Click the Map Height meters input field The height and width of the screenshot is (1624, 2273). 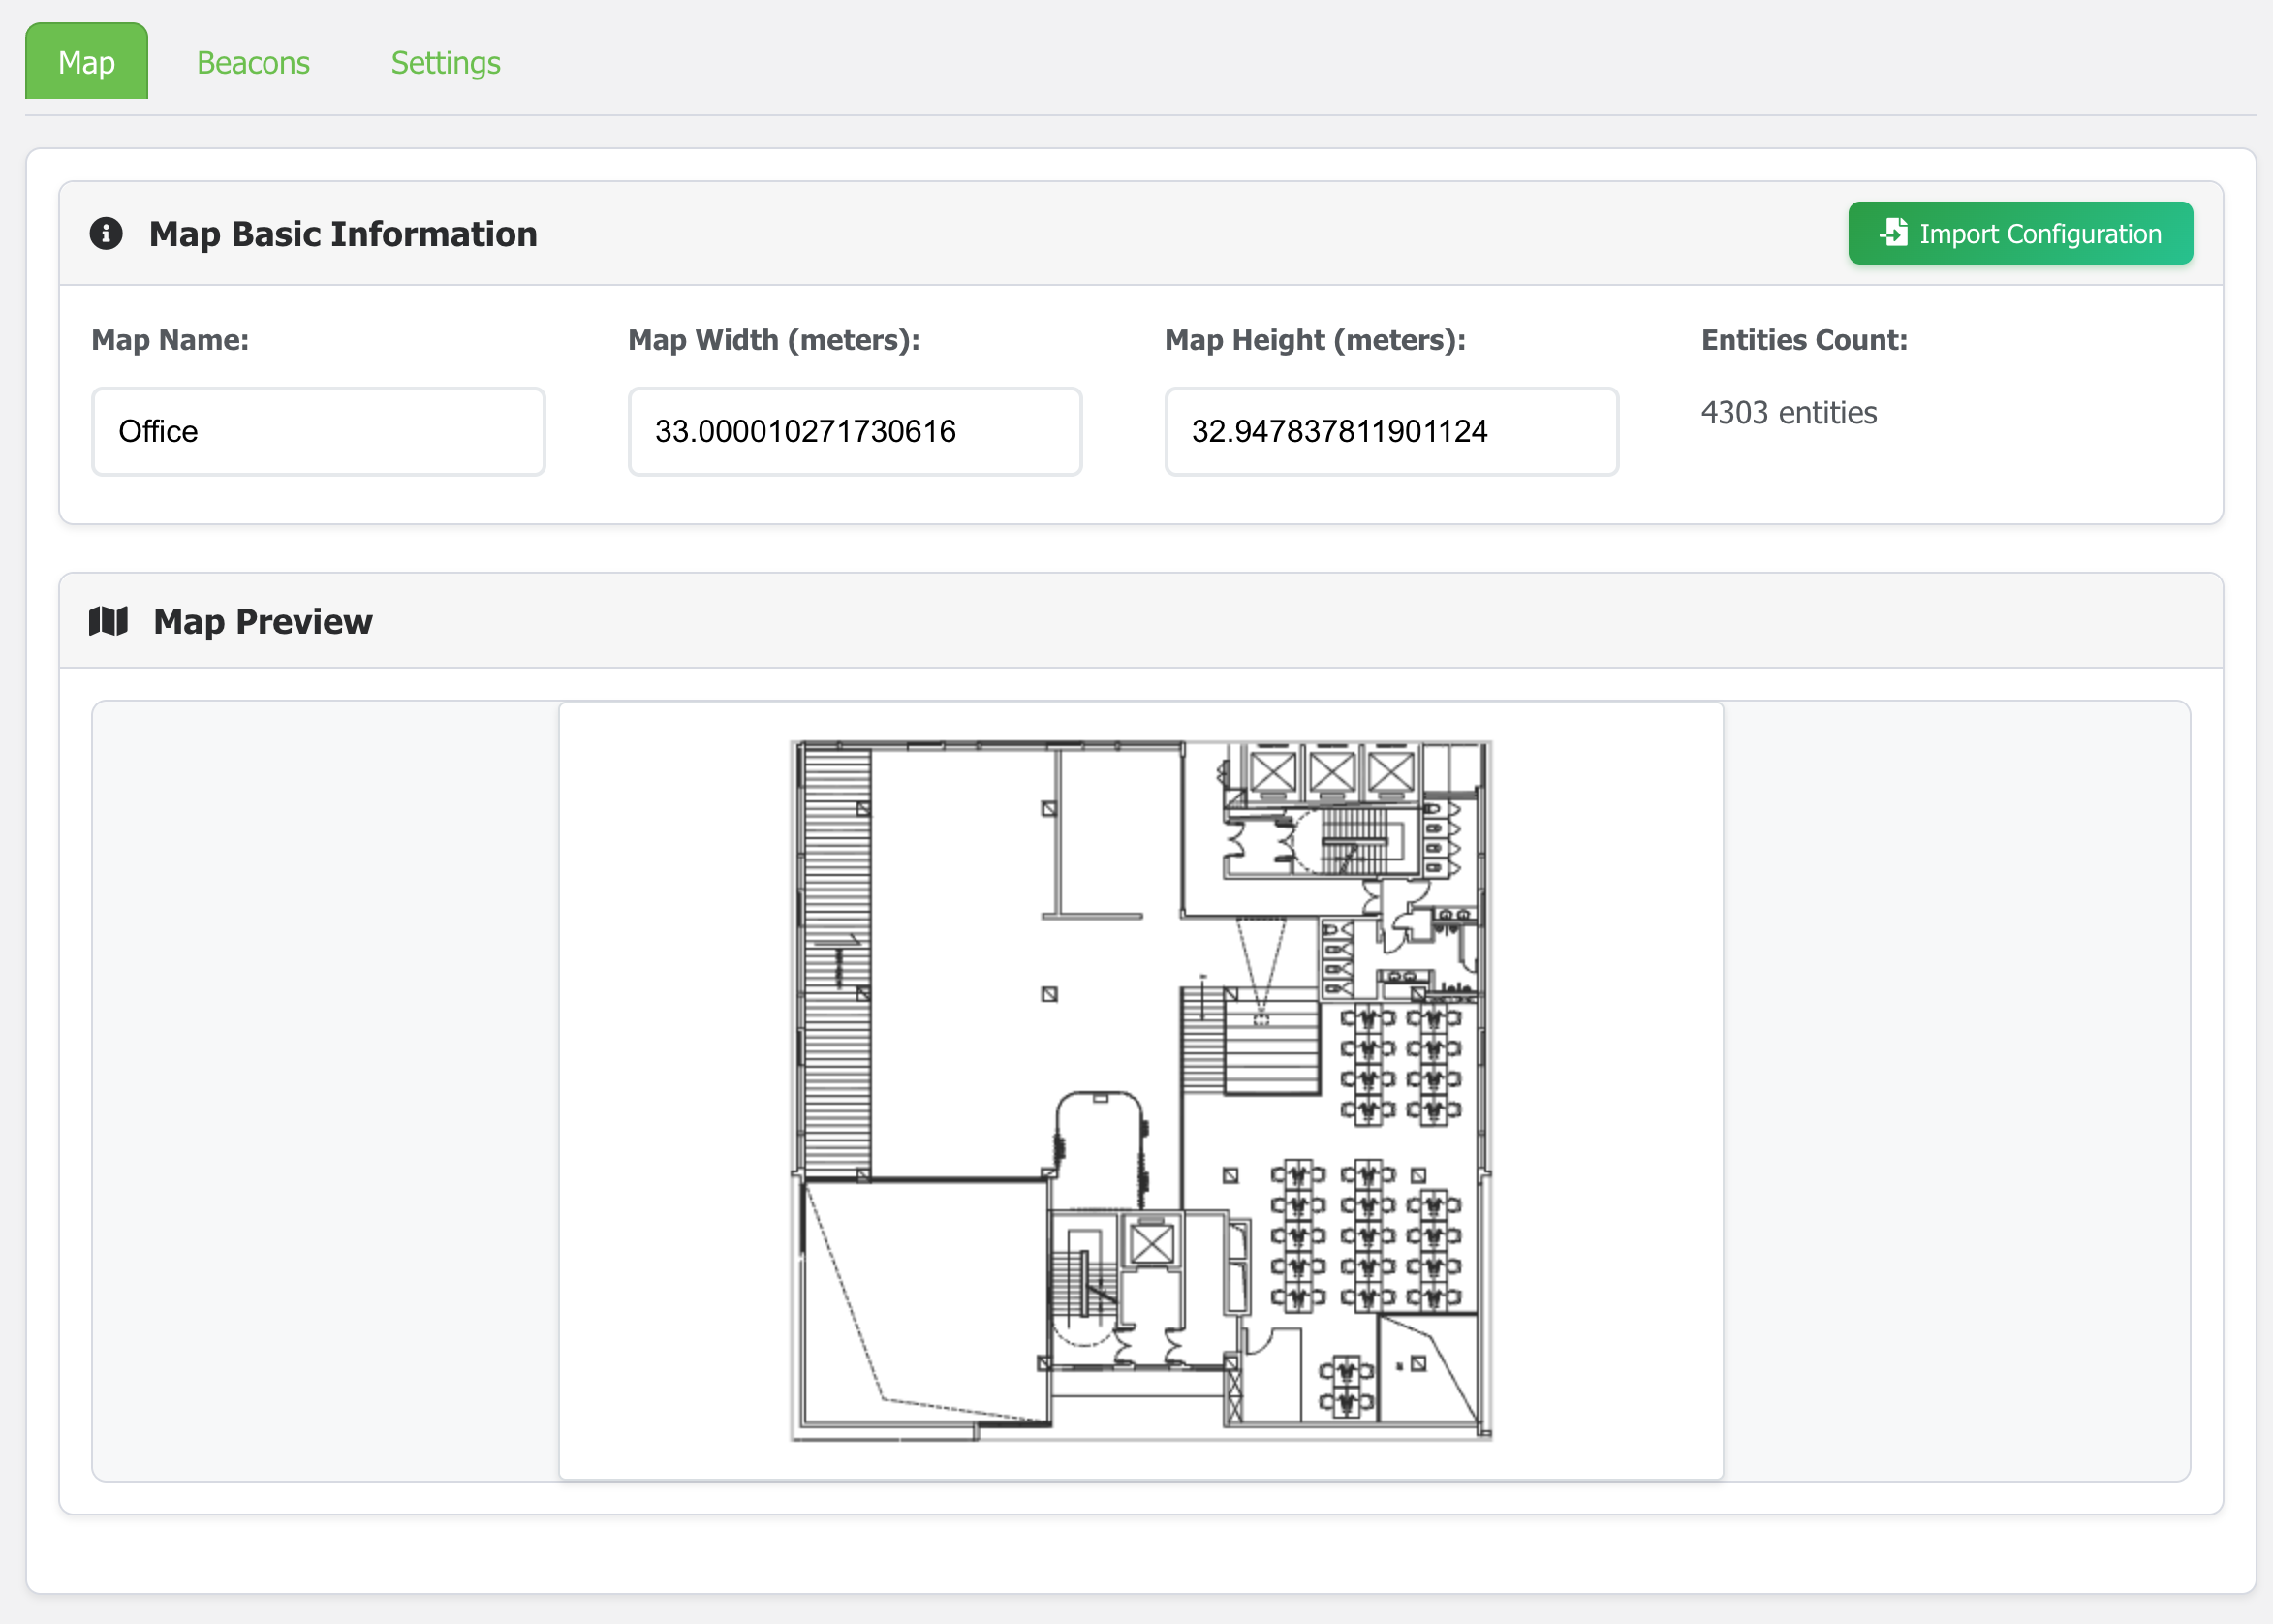(1390, 431)
